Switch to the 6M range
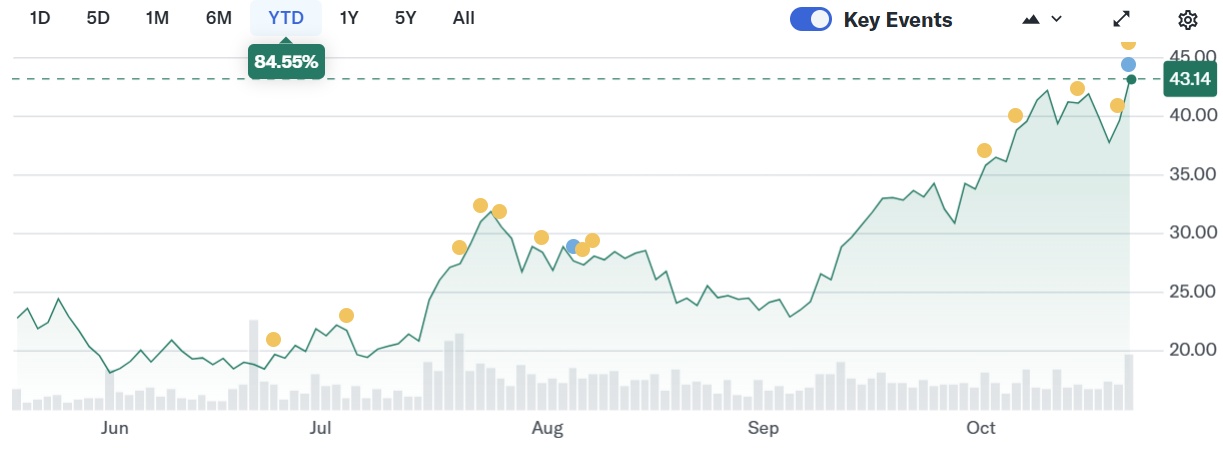Screen dimensions: 1223x460 tap(219, 17)
